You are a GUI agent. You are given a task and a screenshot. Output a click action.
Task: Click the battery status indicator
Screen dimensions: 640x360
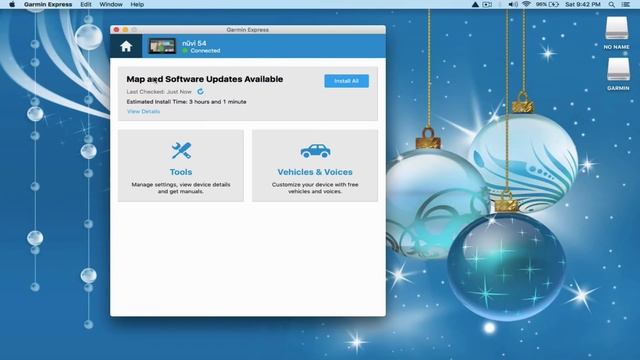coord(547,4)
